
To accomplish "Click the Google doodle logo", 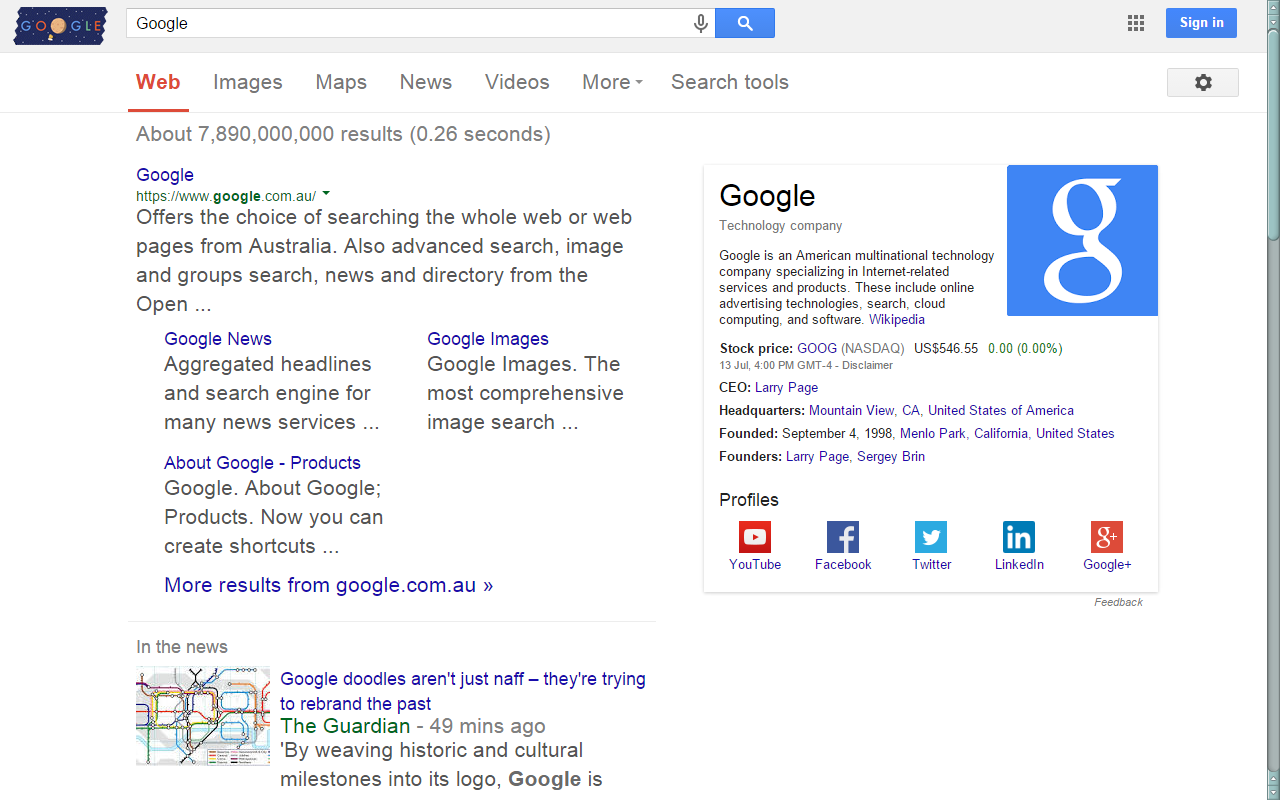I will (60, 25).
